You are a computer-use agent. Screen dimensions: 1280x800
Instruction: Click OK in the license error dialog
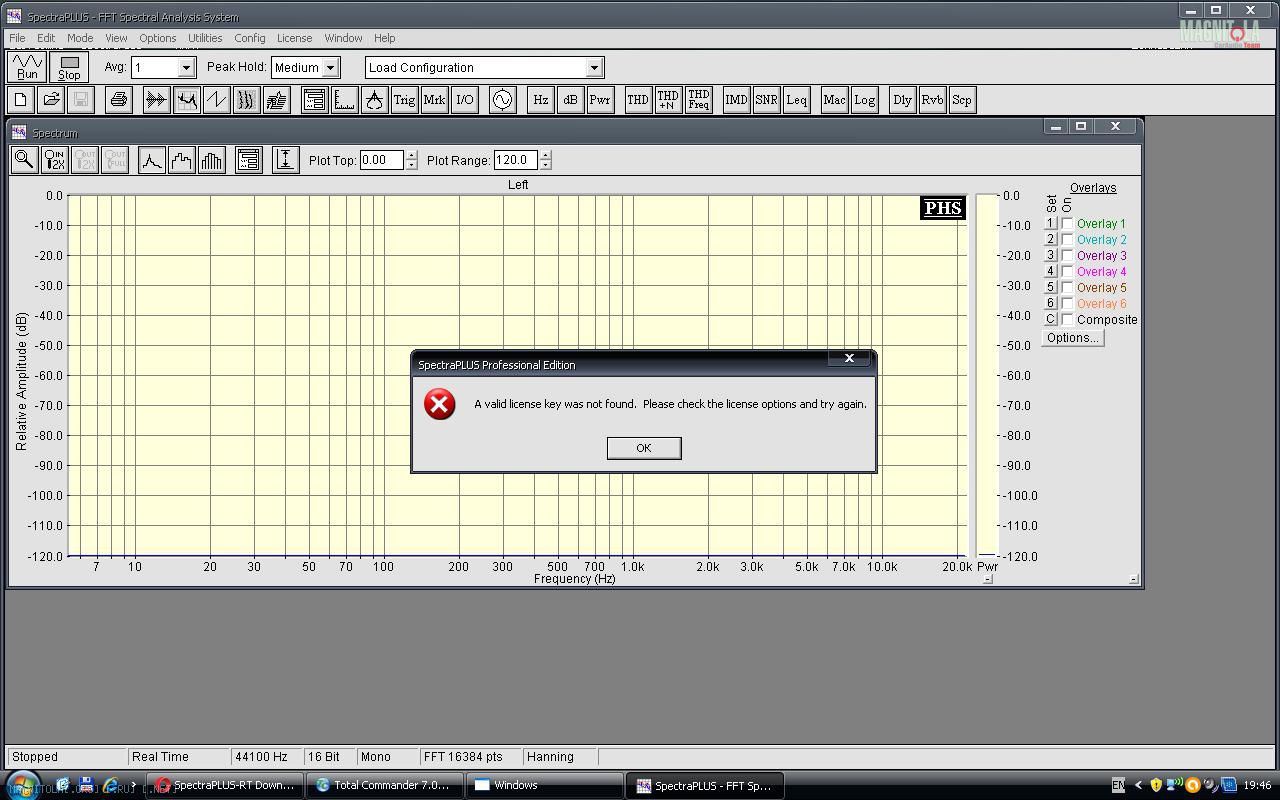tap(644, 448)
